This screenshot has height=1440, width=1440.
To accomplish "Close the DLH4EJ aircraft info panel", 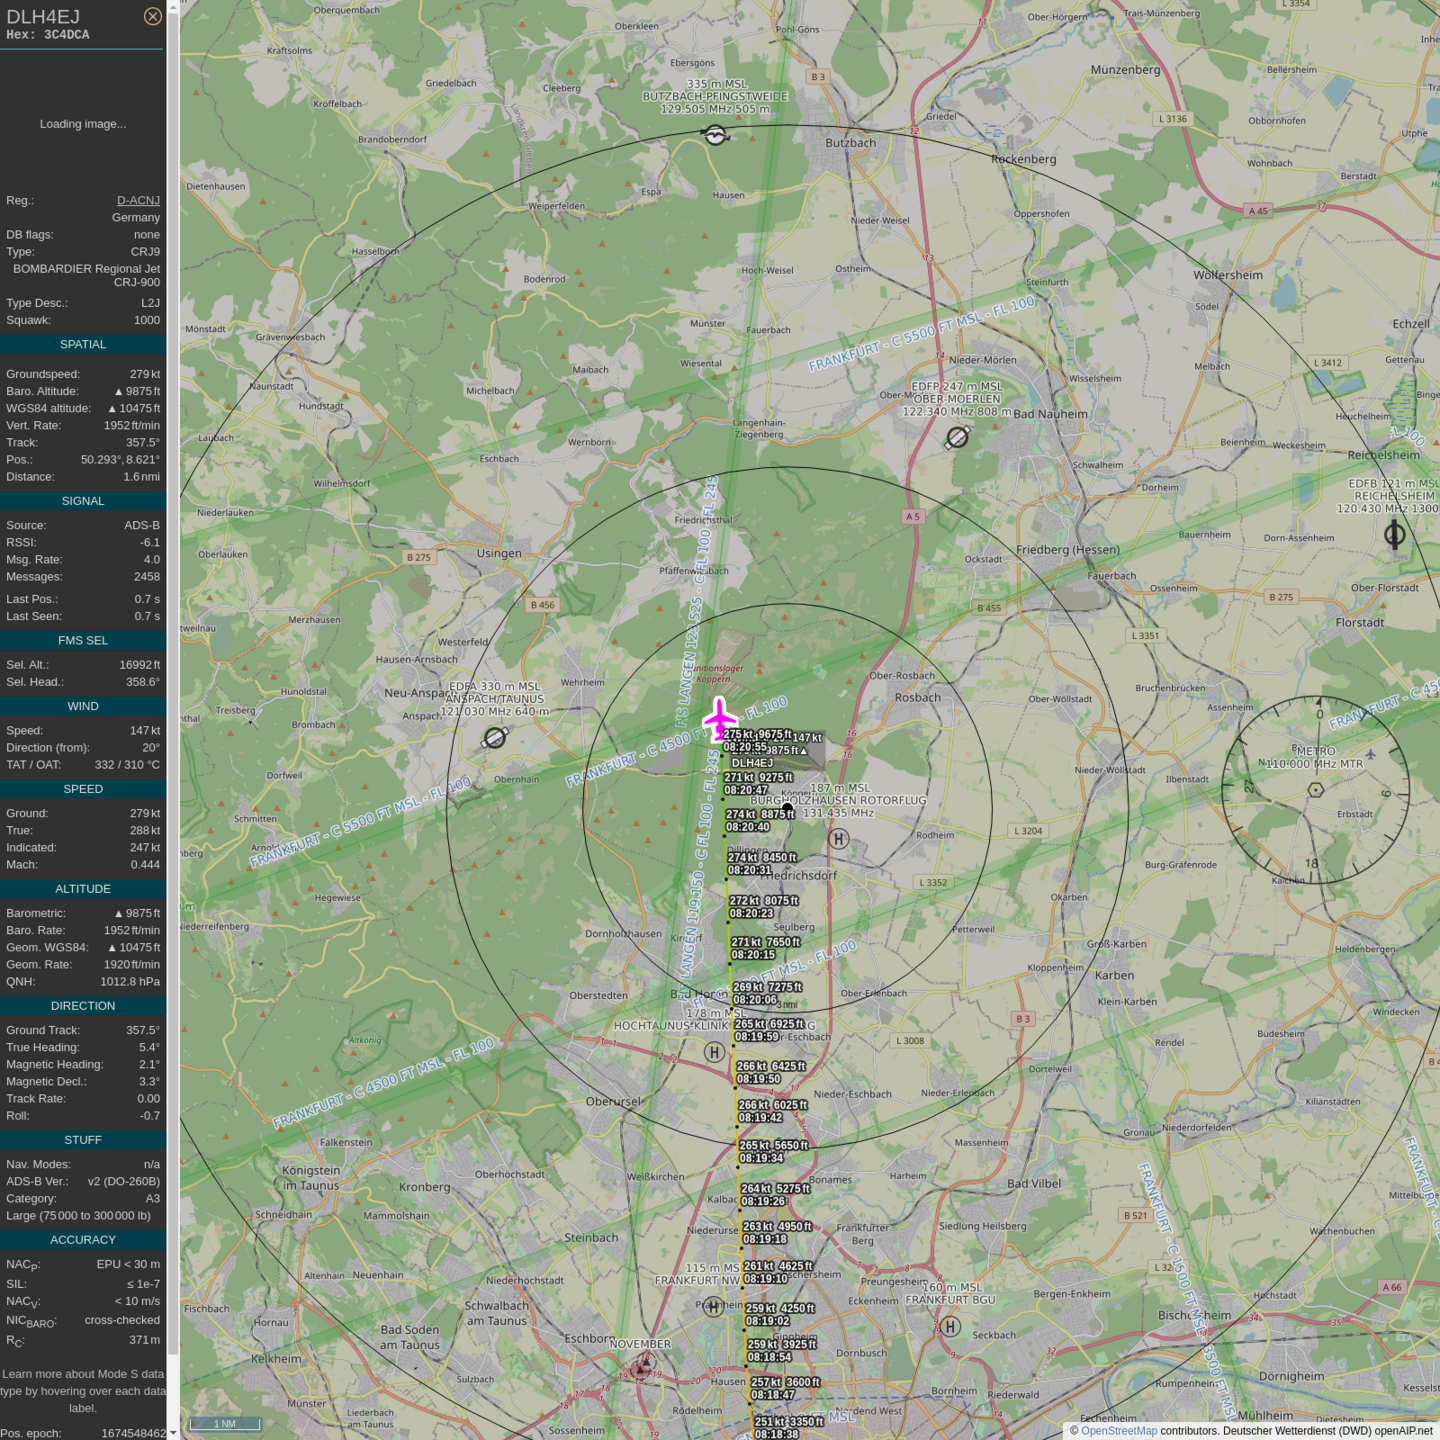I will click(152, 16).
